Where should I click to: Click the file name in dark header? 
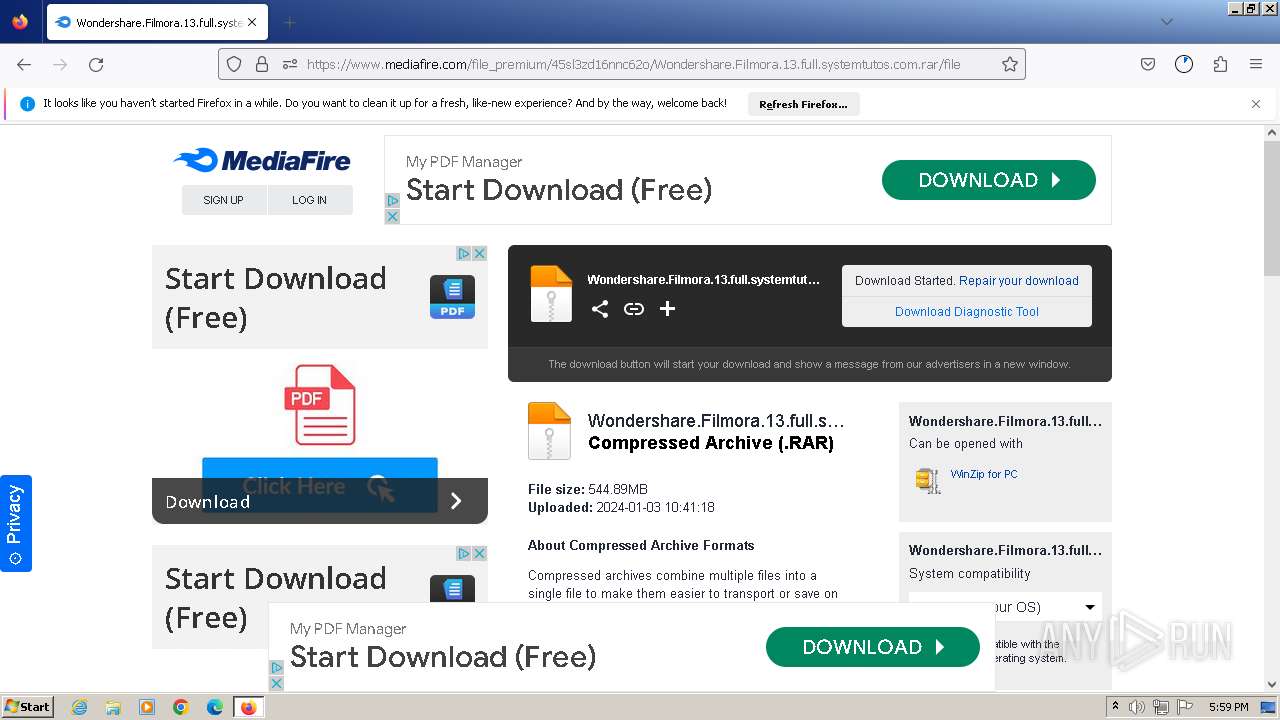coord(703,280)
